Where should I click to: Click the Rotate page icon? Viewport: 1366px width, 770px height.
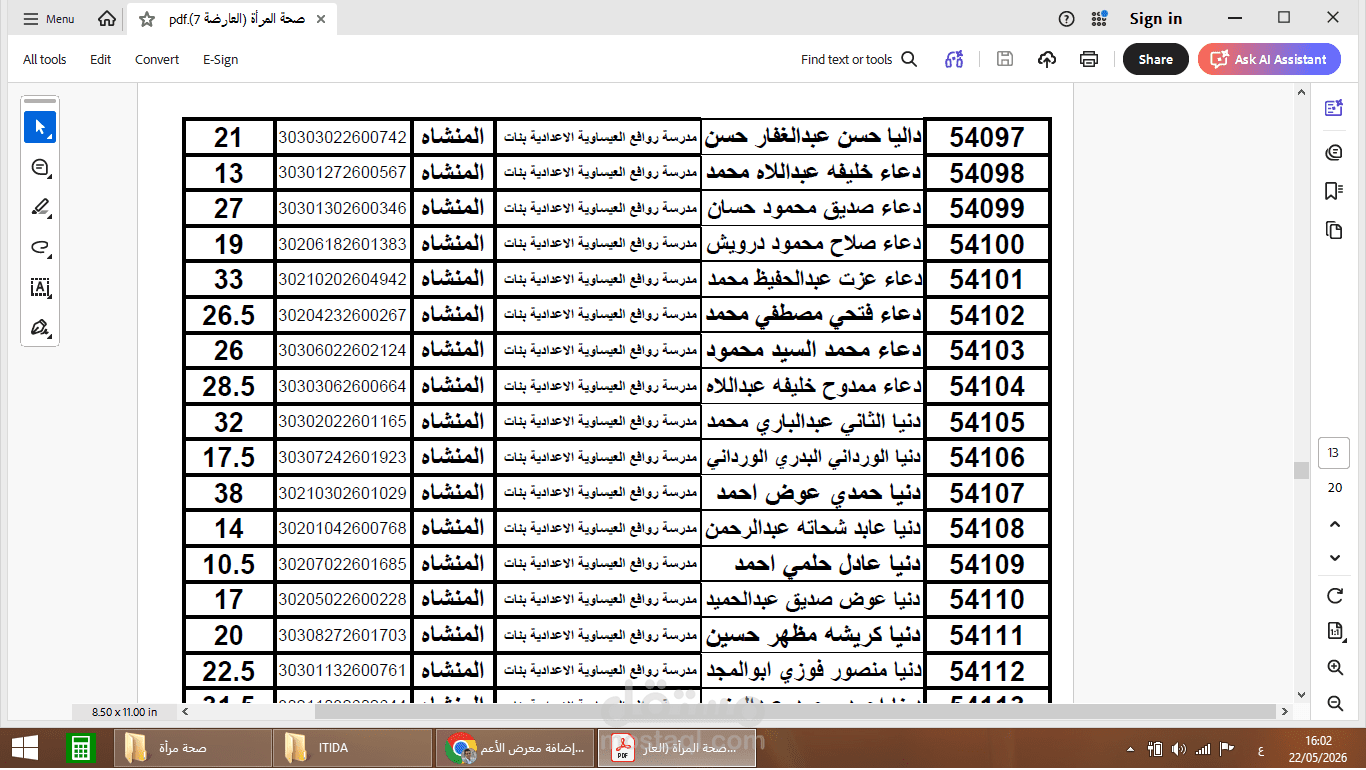tap(1334, 596)
